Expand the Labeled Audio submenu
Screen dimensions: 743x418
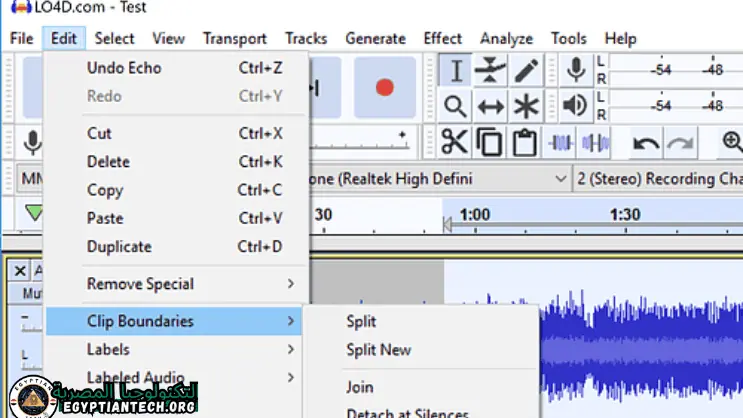pos(174,378)
